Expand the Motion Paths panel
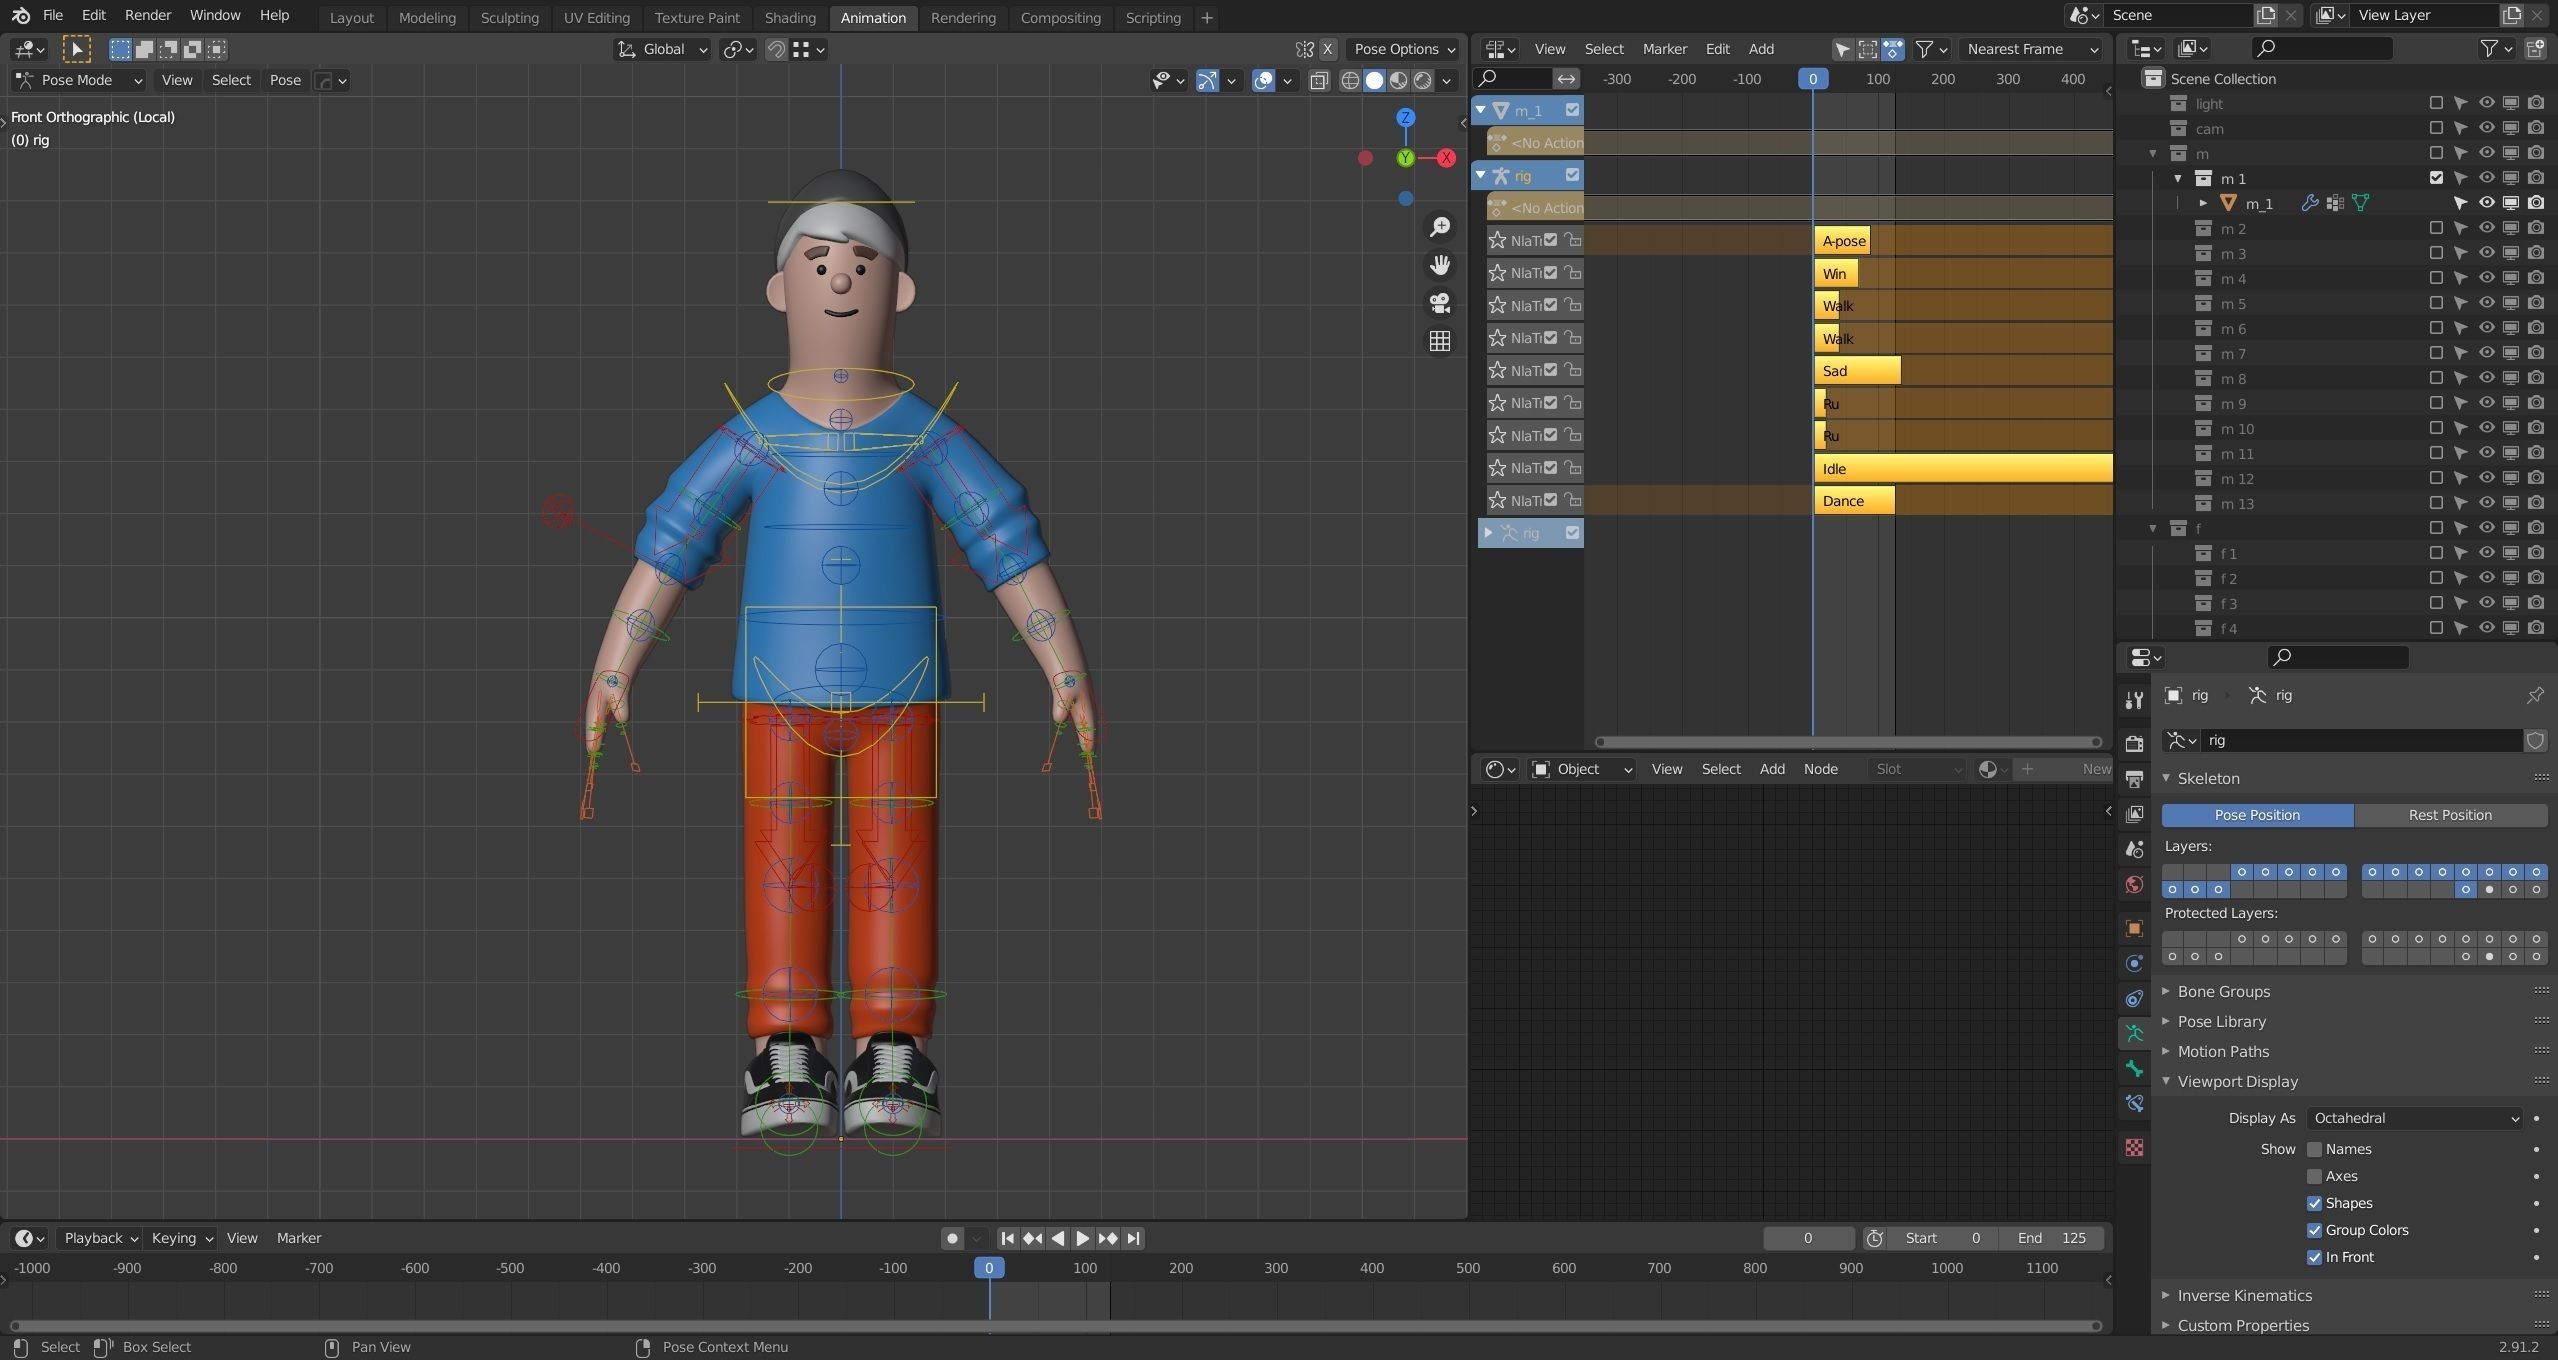Viewport: 2558px width, 1360px height. click(x=2223, y=1051)
